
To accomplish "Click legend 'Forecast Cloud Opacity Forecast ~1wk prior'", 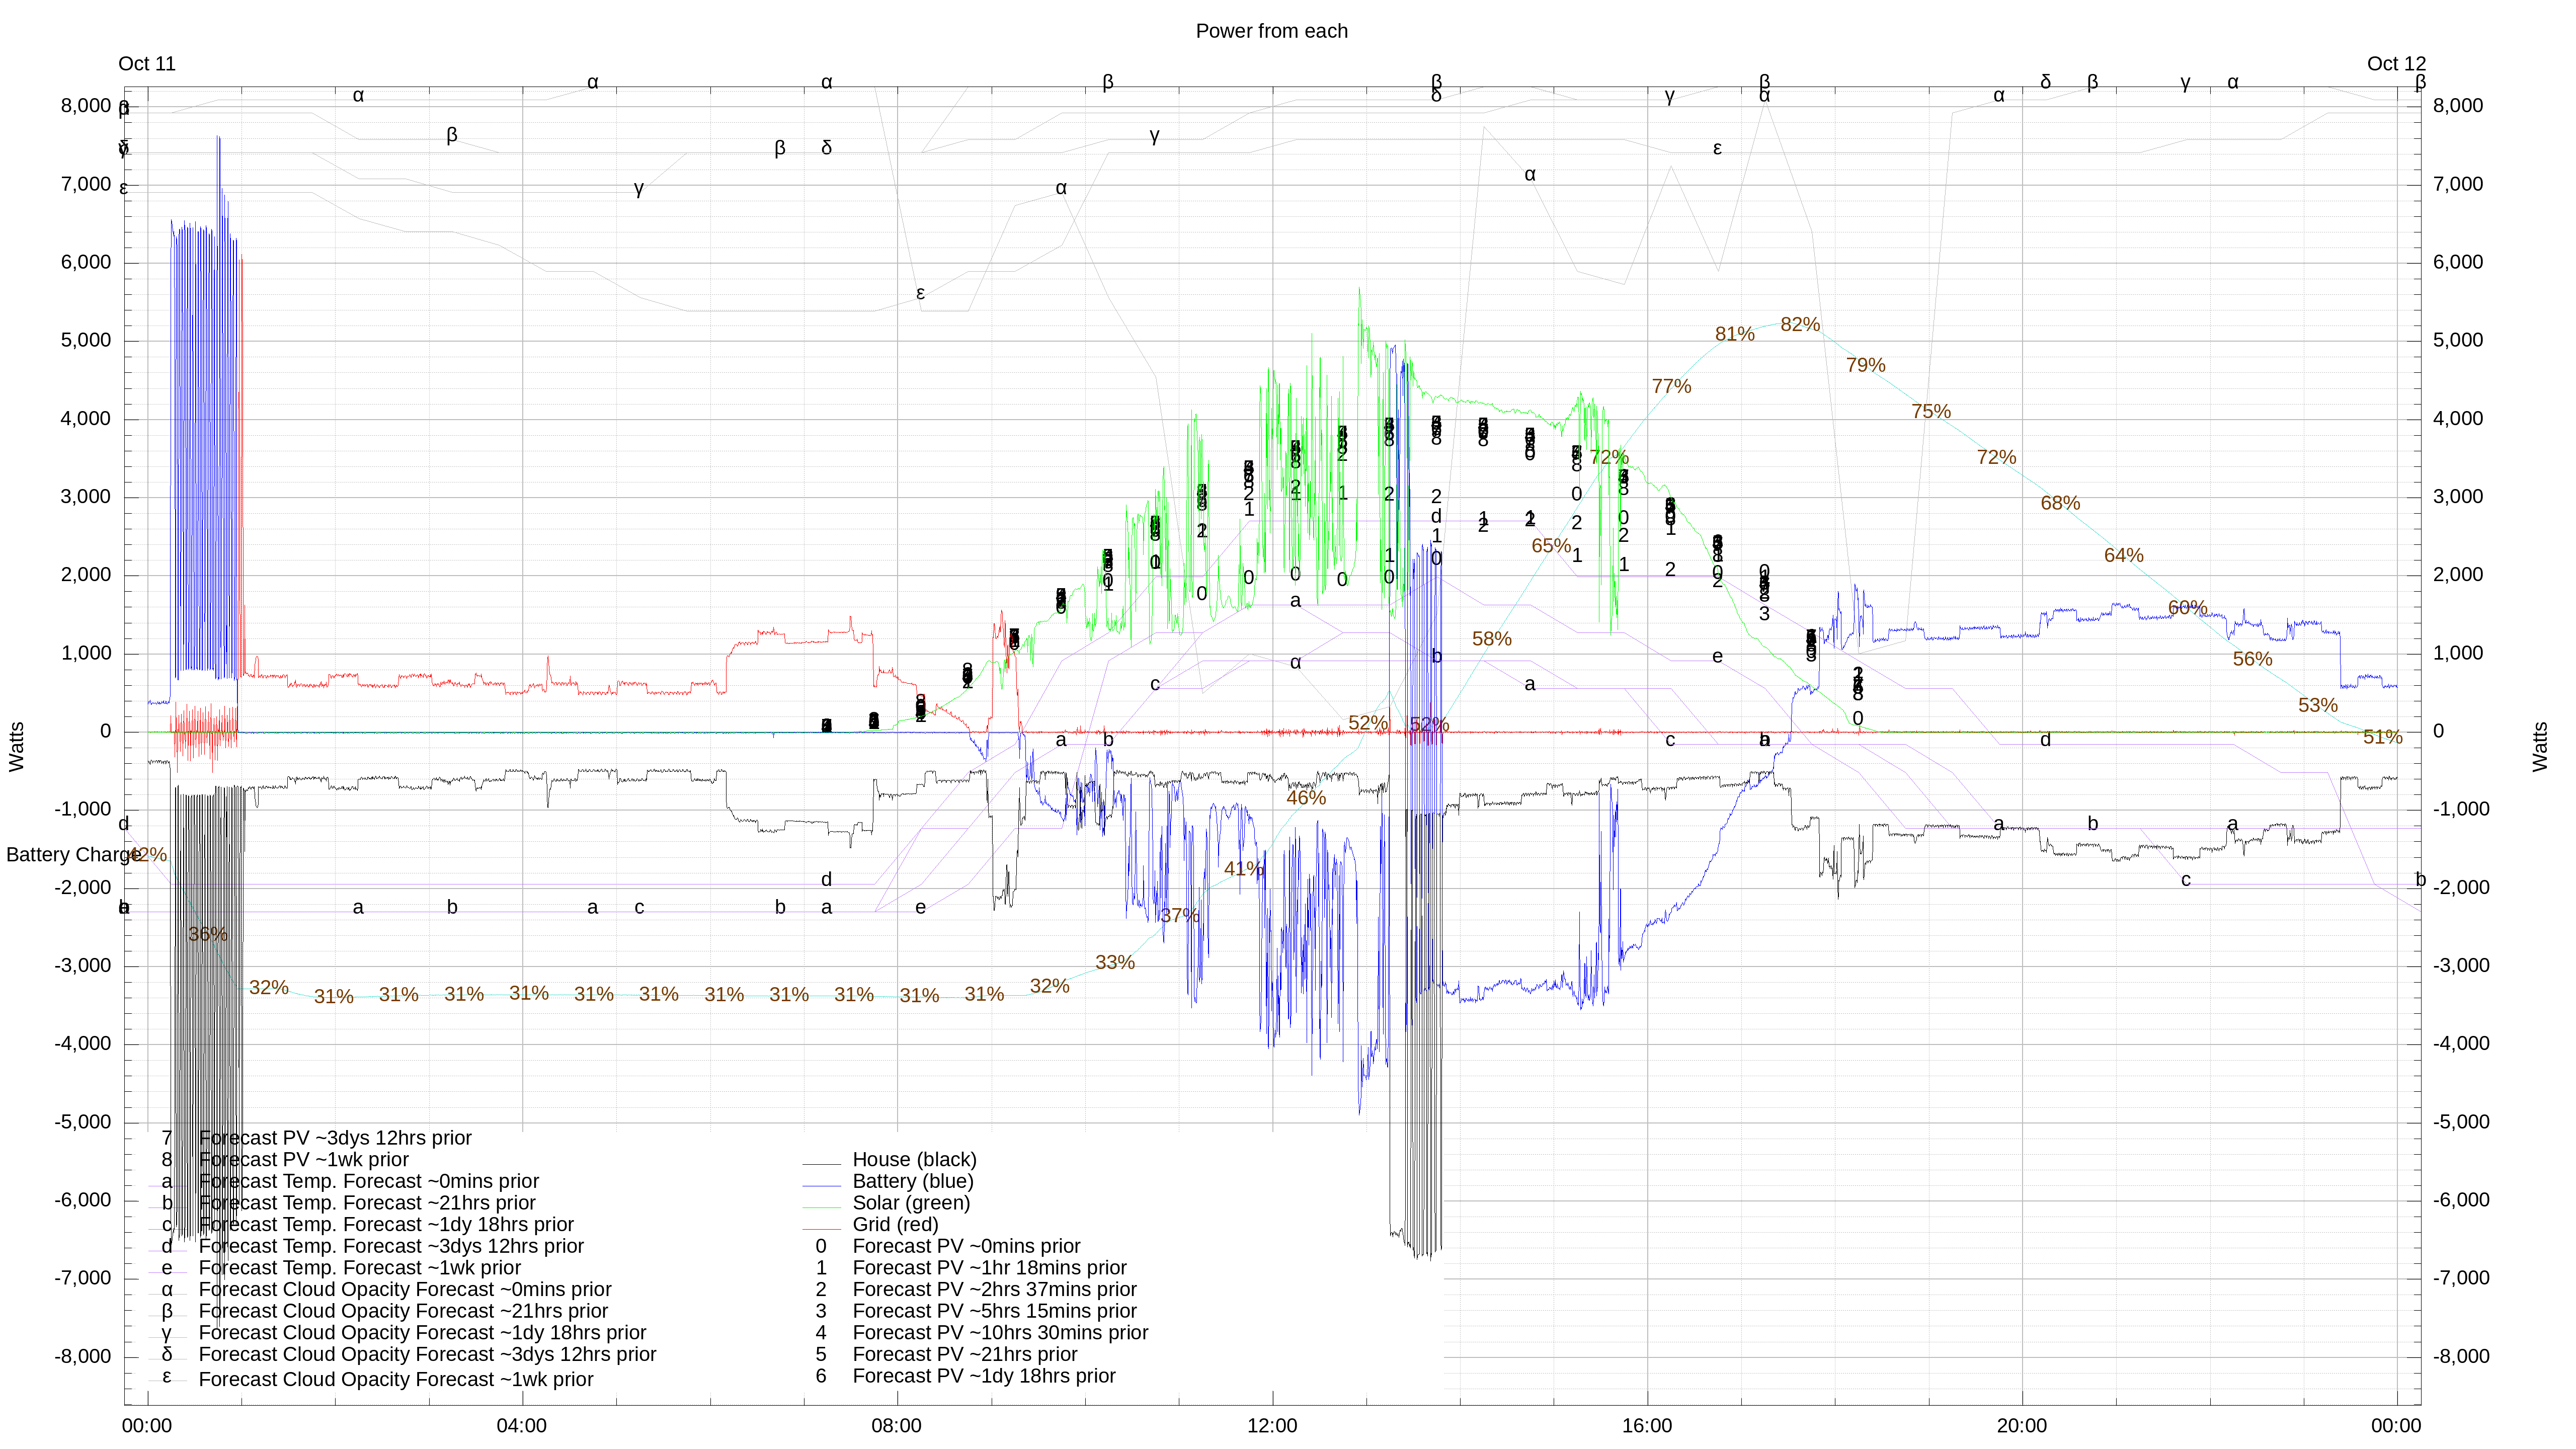I will 396,1380.
